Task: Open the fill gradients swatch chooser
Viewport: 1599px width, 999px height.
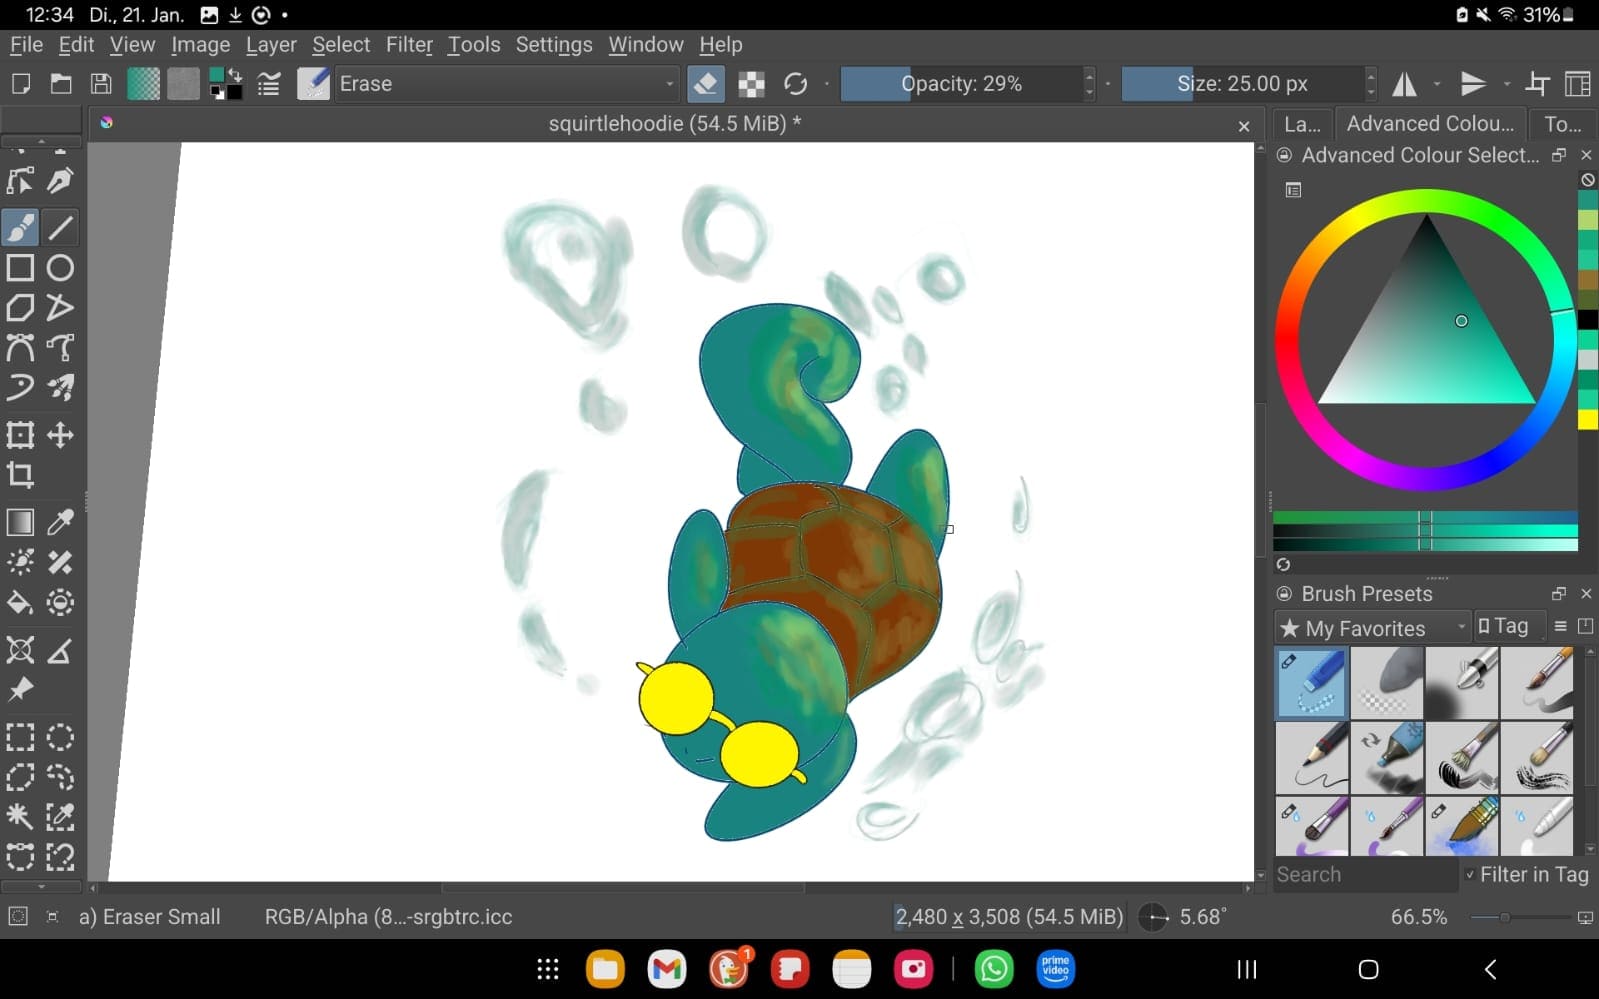Action: 143,84
